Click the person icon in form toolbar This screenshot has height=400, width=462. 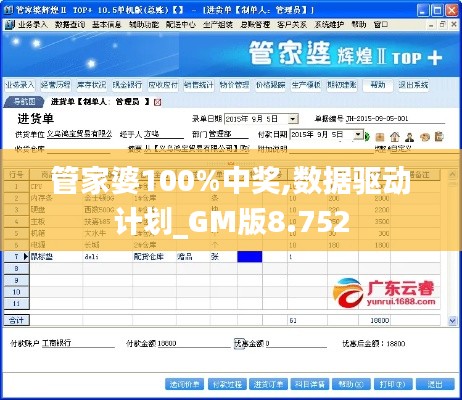(410, 136)
